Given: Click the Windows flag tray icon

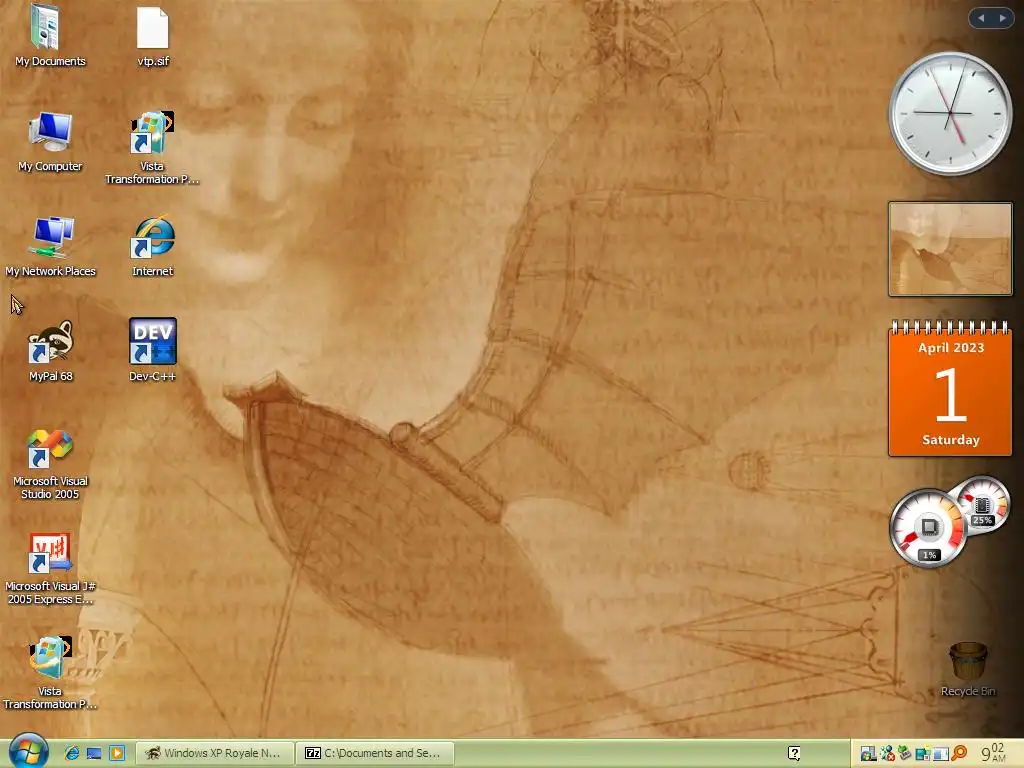Looking at the screenshot, I should pyautogui.click(x=868, y=754).
